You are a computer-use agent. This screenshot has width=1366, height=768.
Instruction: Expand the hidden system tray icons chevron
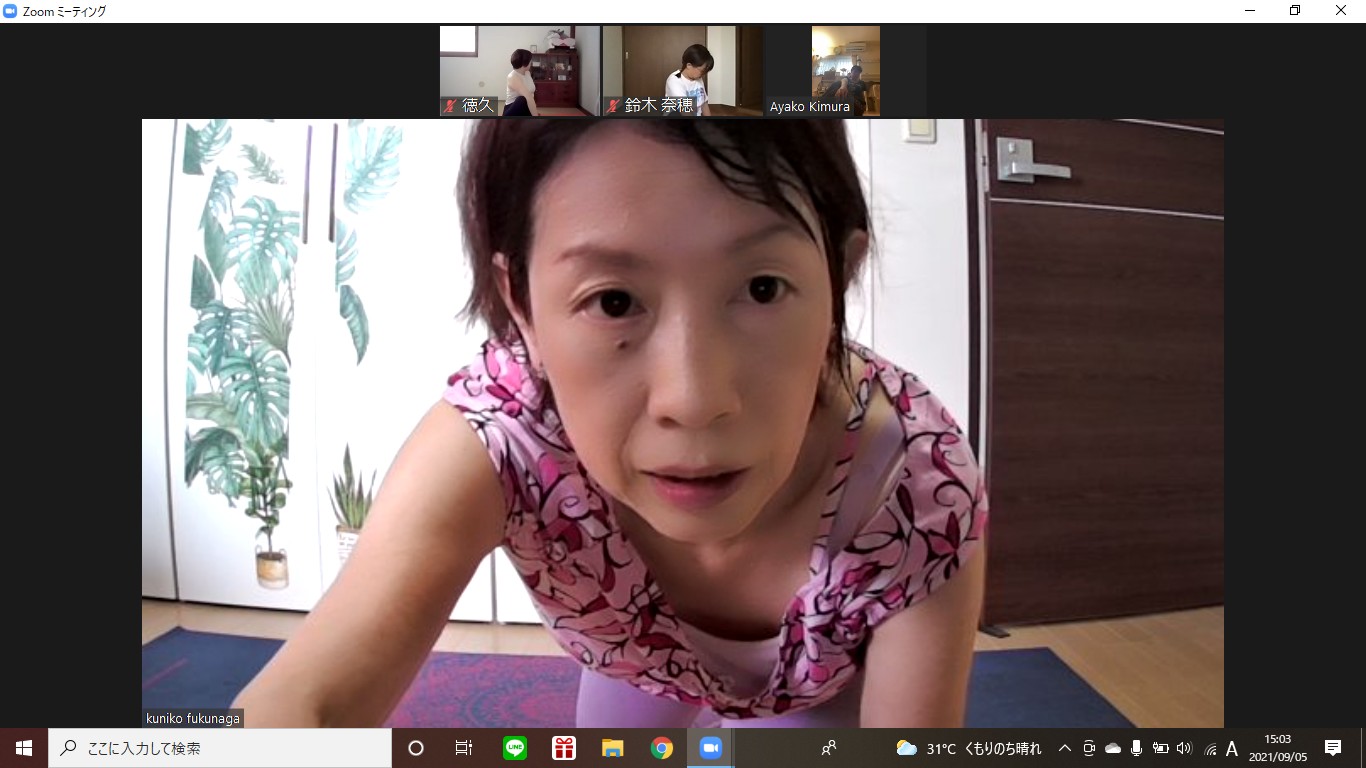pyautogui.click(x=1065, y=748)
